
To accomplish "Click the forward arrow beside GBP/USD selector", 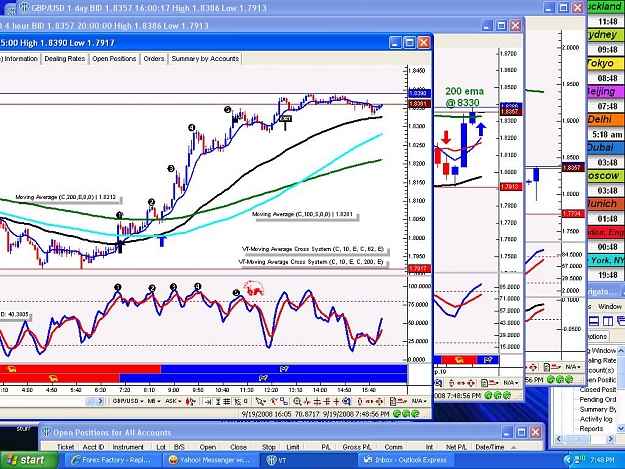I will click(100, 401).
